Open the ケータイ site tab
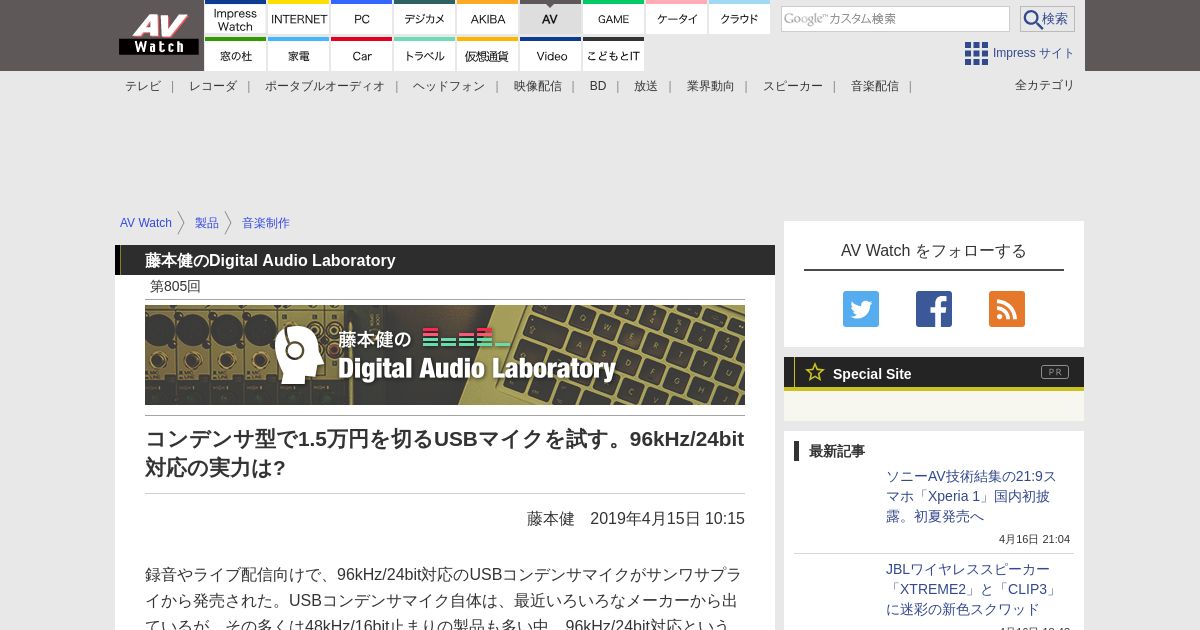This screenshot has width=1200, height=630. (x=677, y=18)
